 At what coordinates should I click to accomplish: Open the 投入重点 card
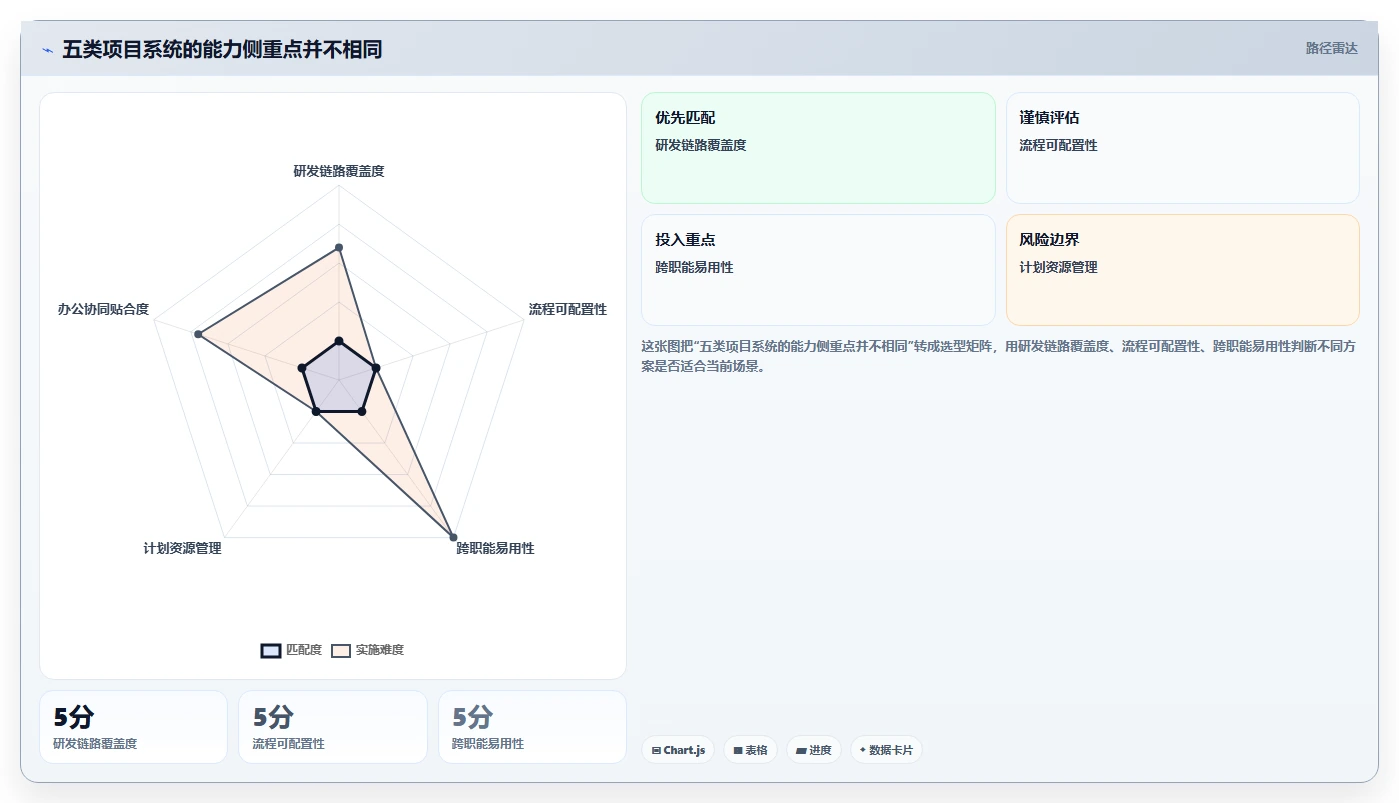(818, 270)
